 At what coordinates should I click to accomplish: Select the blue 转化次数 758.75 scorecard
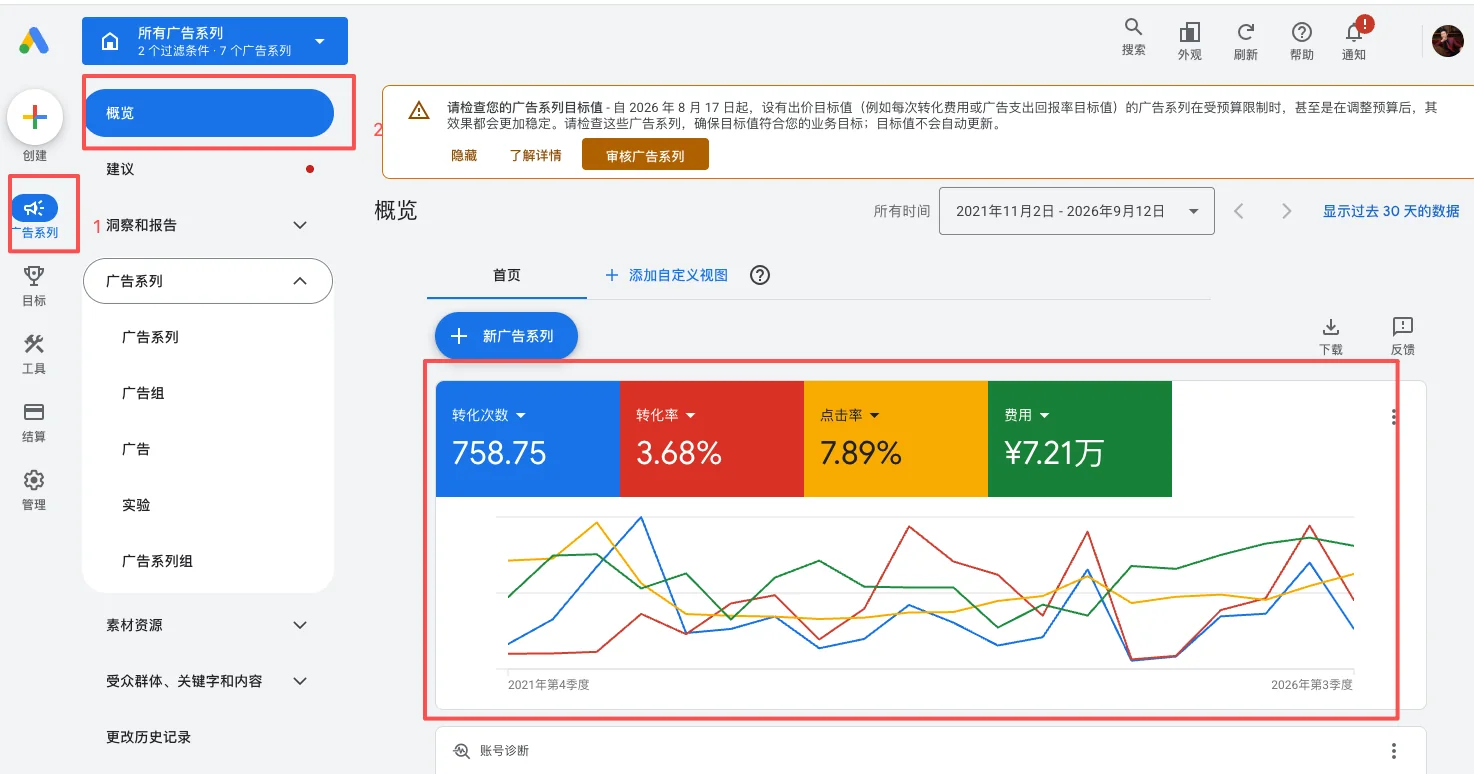528,438
